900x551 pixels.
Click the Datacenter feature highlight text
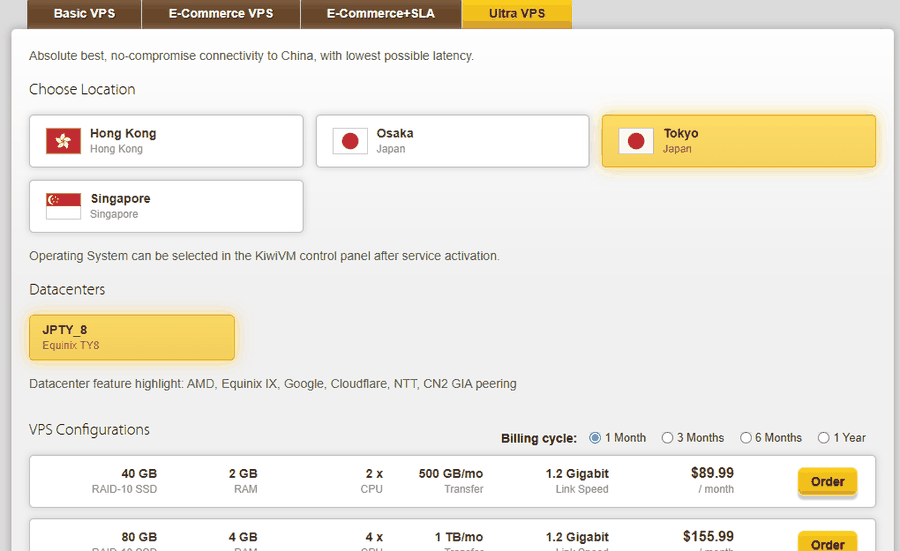pyautogui.click(x=273, y=383)
